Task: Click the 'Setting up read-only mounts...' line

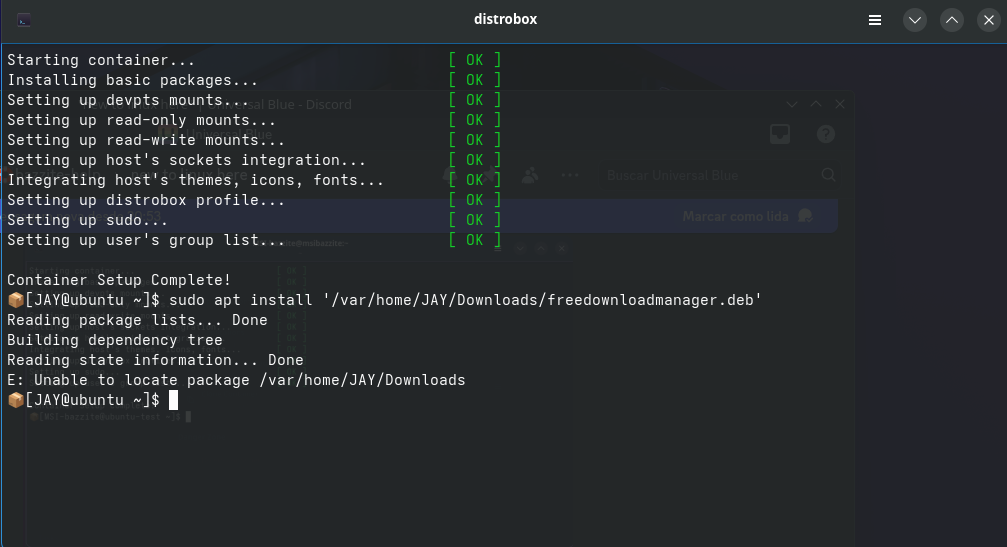Action: tap(141, 119)
